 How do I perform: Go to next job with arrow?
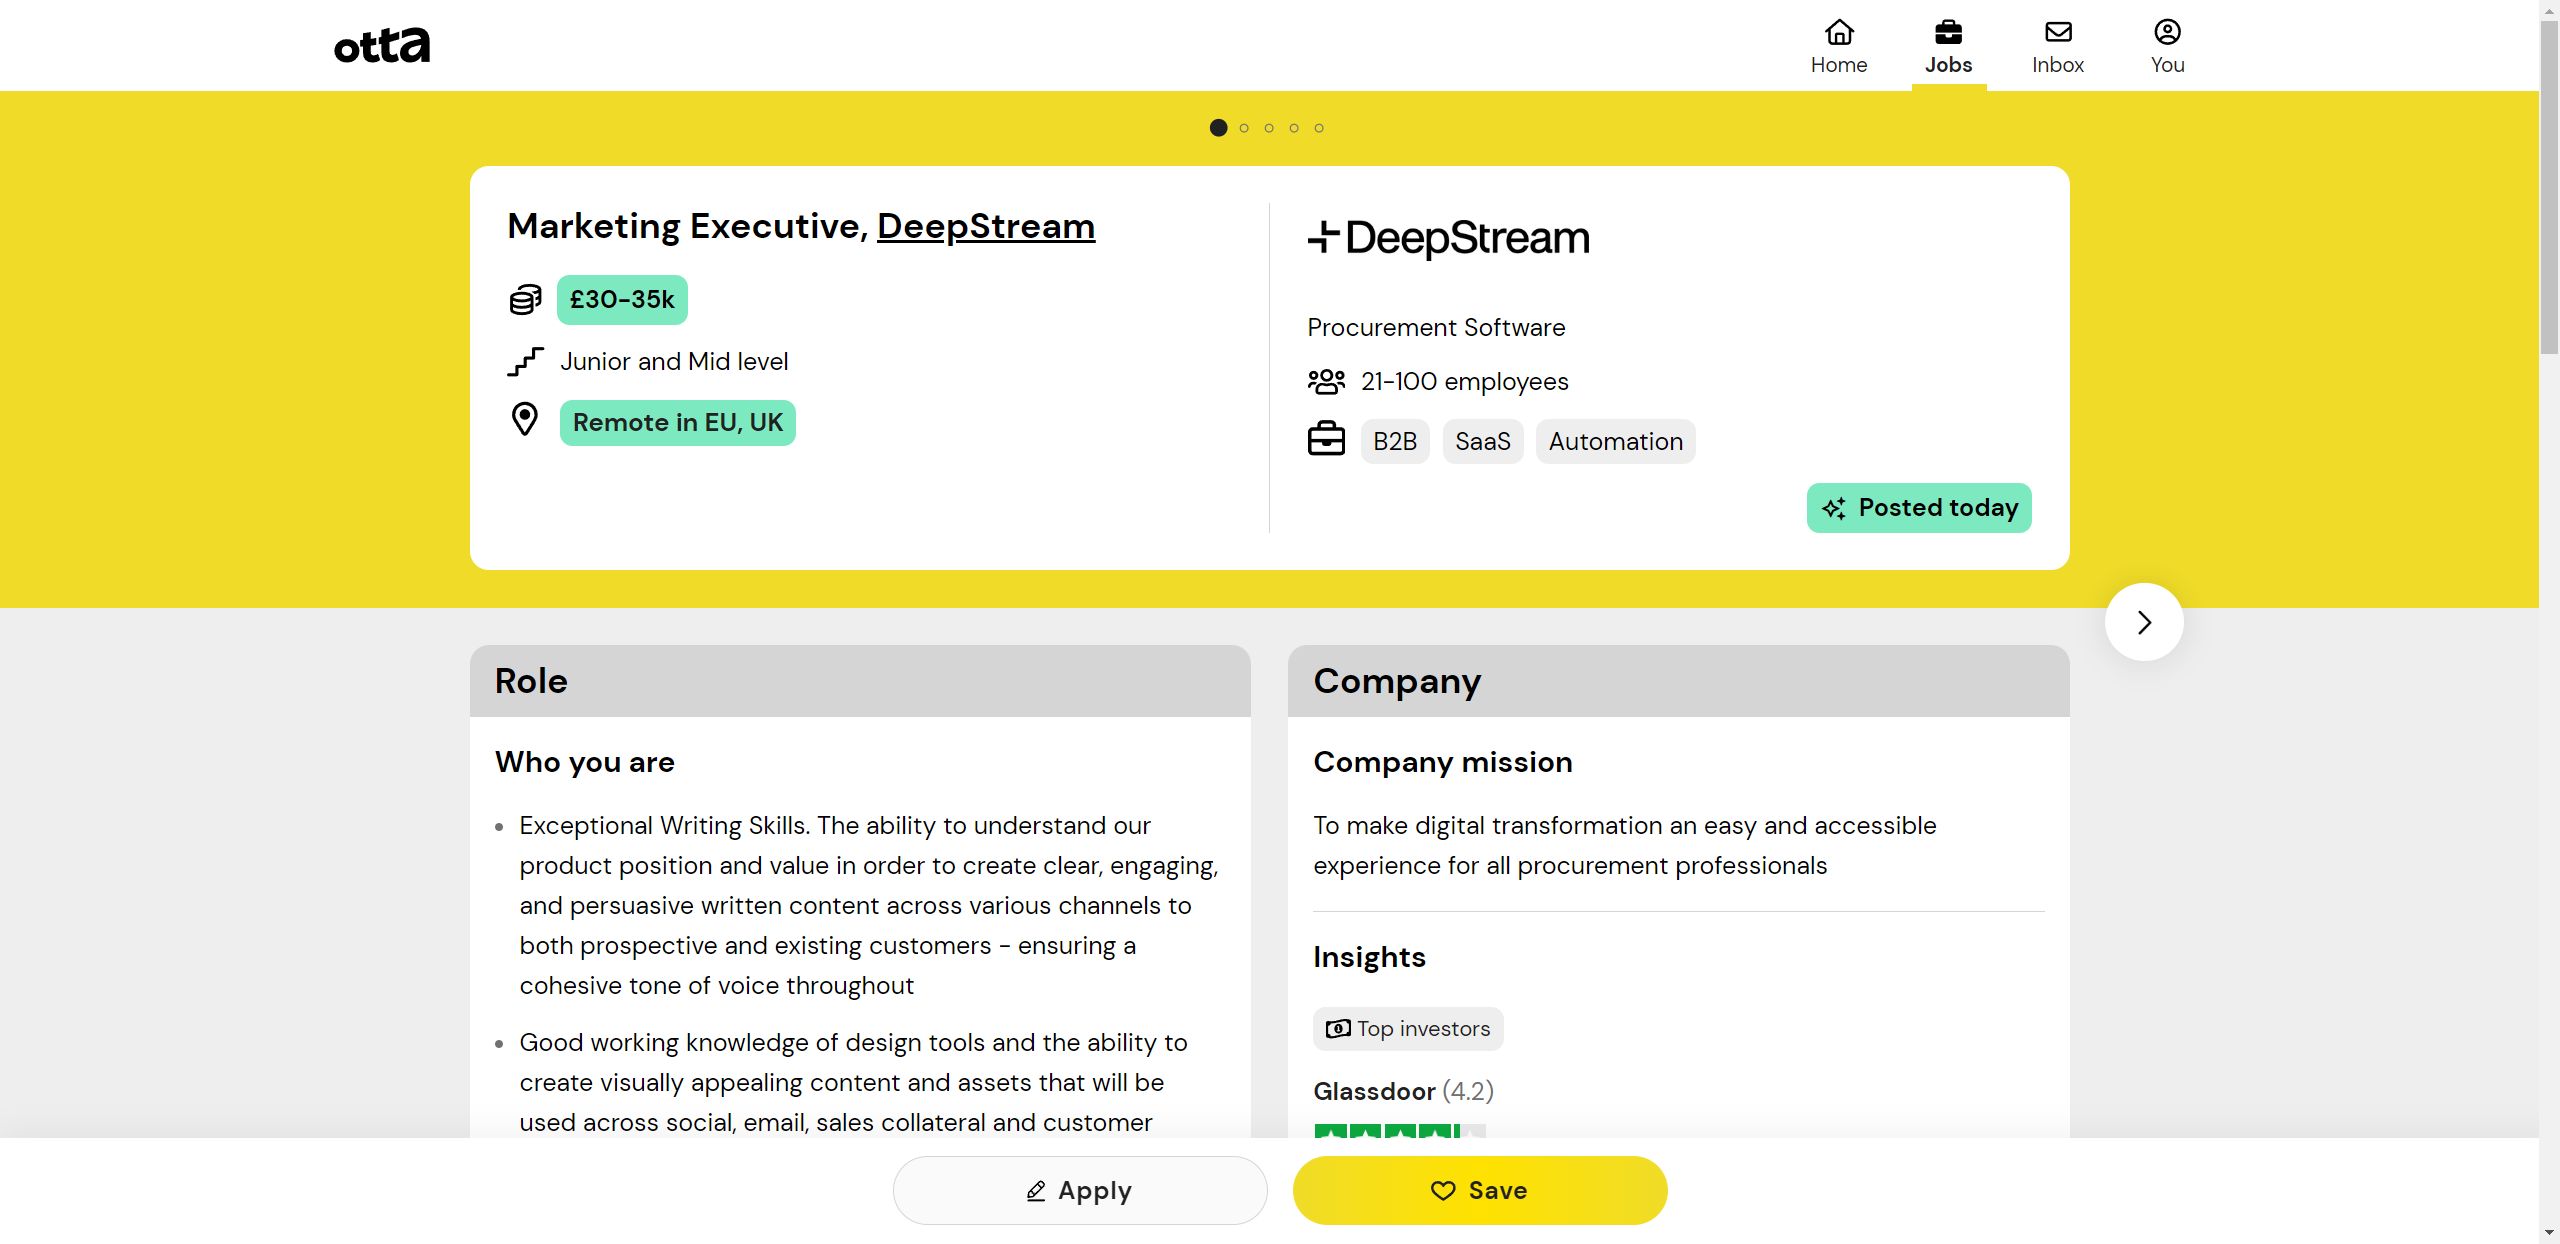(x=2143, y=622)
